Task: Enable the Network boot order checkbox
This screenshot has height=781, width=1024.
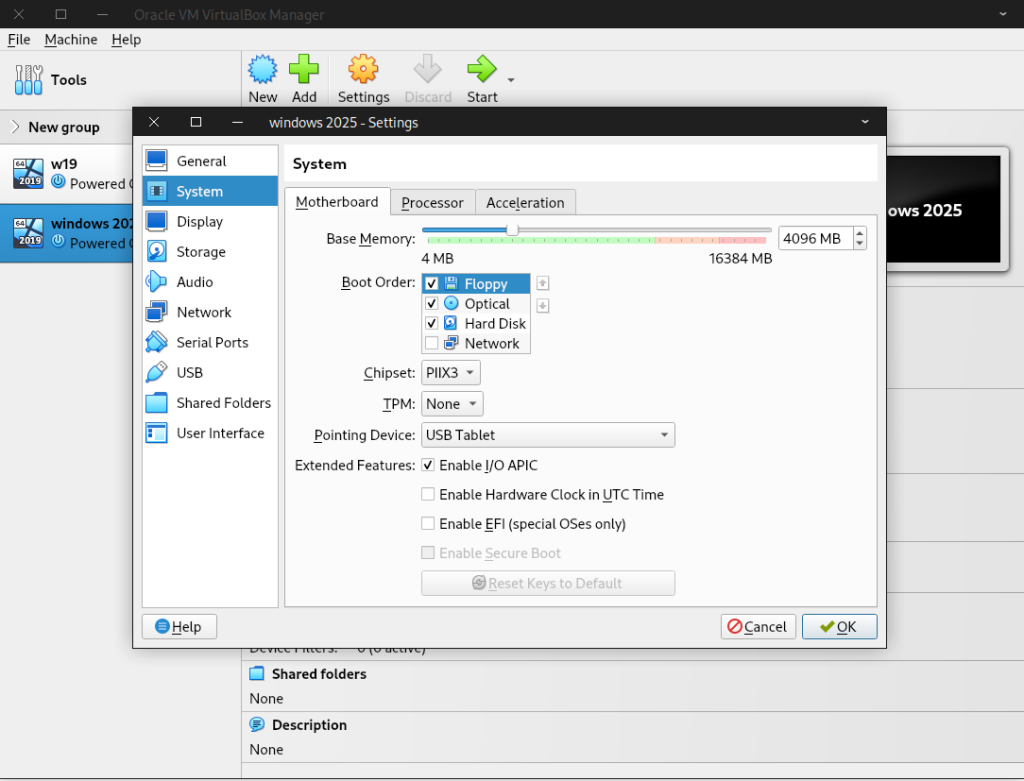Action: click(432, 343)
